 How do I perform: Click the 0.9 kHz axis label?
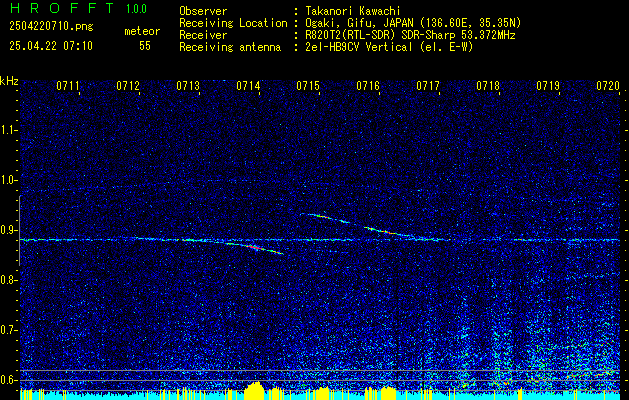tap(8, 230)
